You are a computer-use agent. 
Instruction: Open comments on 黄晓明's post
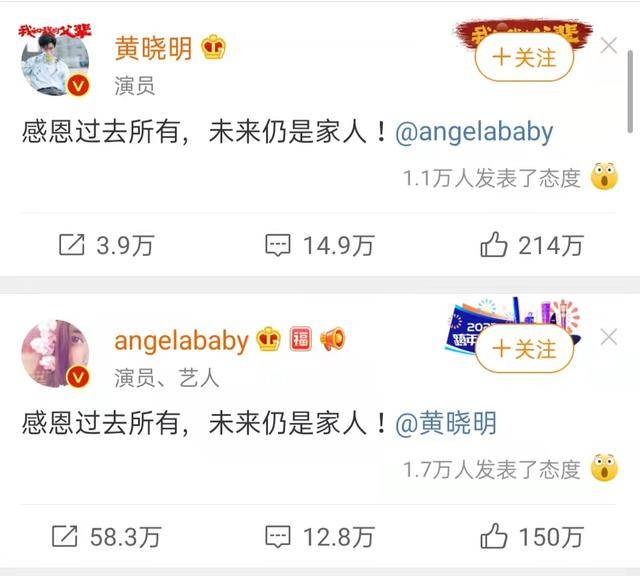point(278,245)
